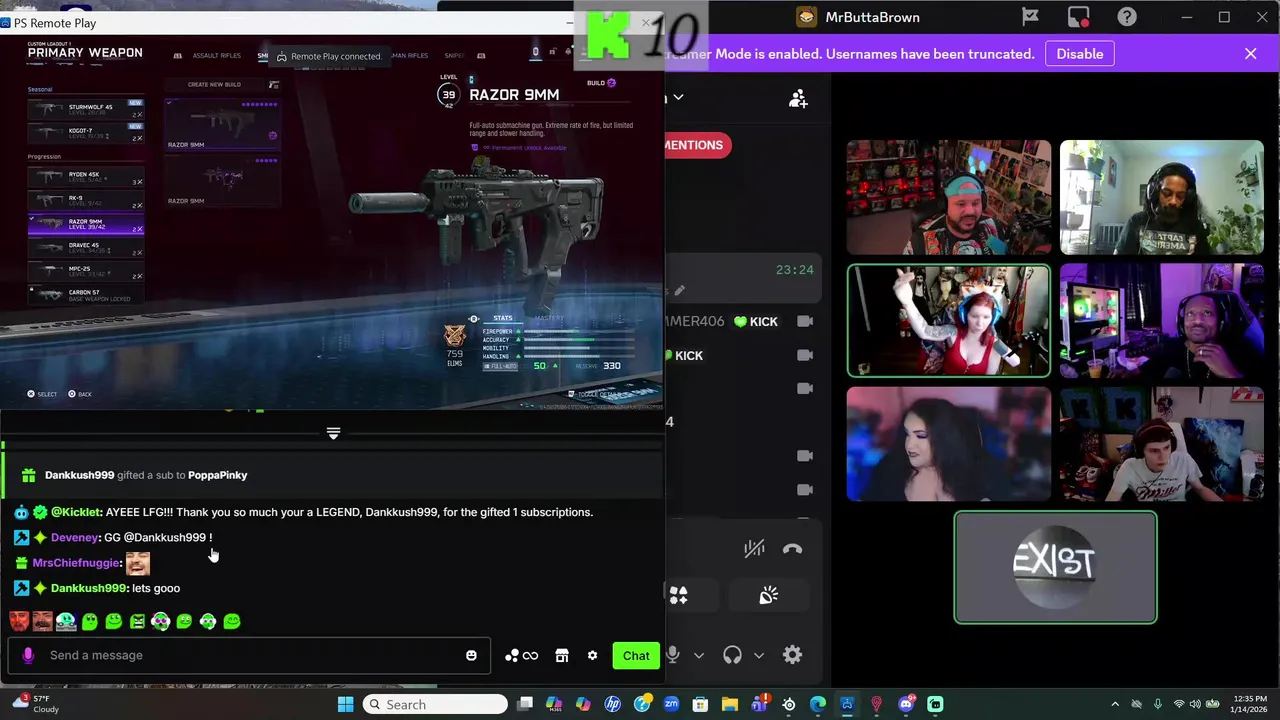Click CREATE NEW BUILD in gunsmith
The height and width of the screenshot is (720, 1280).
[214, 84]
